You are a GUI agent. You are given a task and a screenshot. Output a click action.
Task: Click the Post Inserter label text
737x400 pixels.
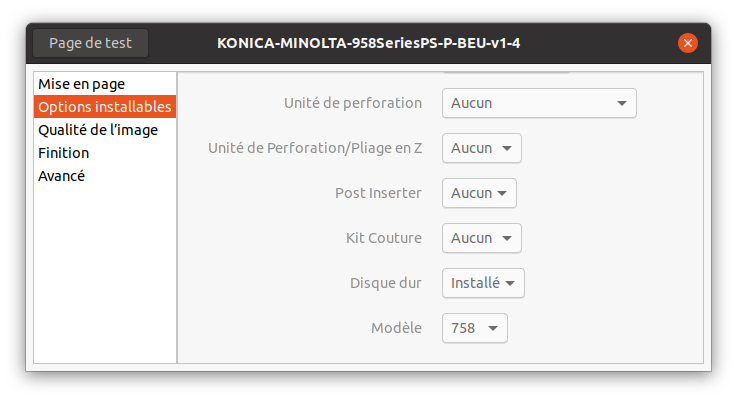378,193
